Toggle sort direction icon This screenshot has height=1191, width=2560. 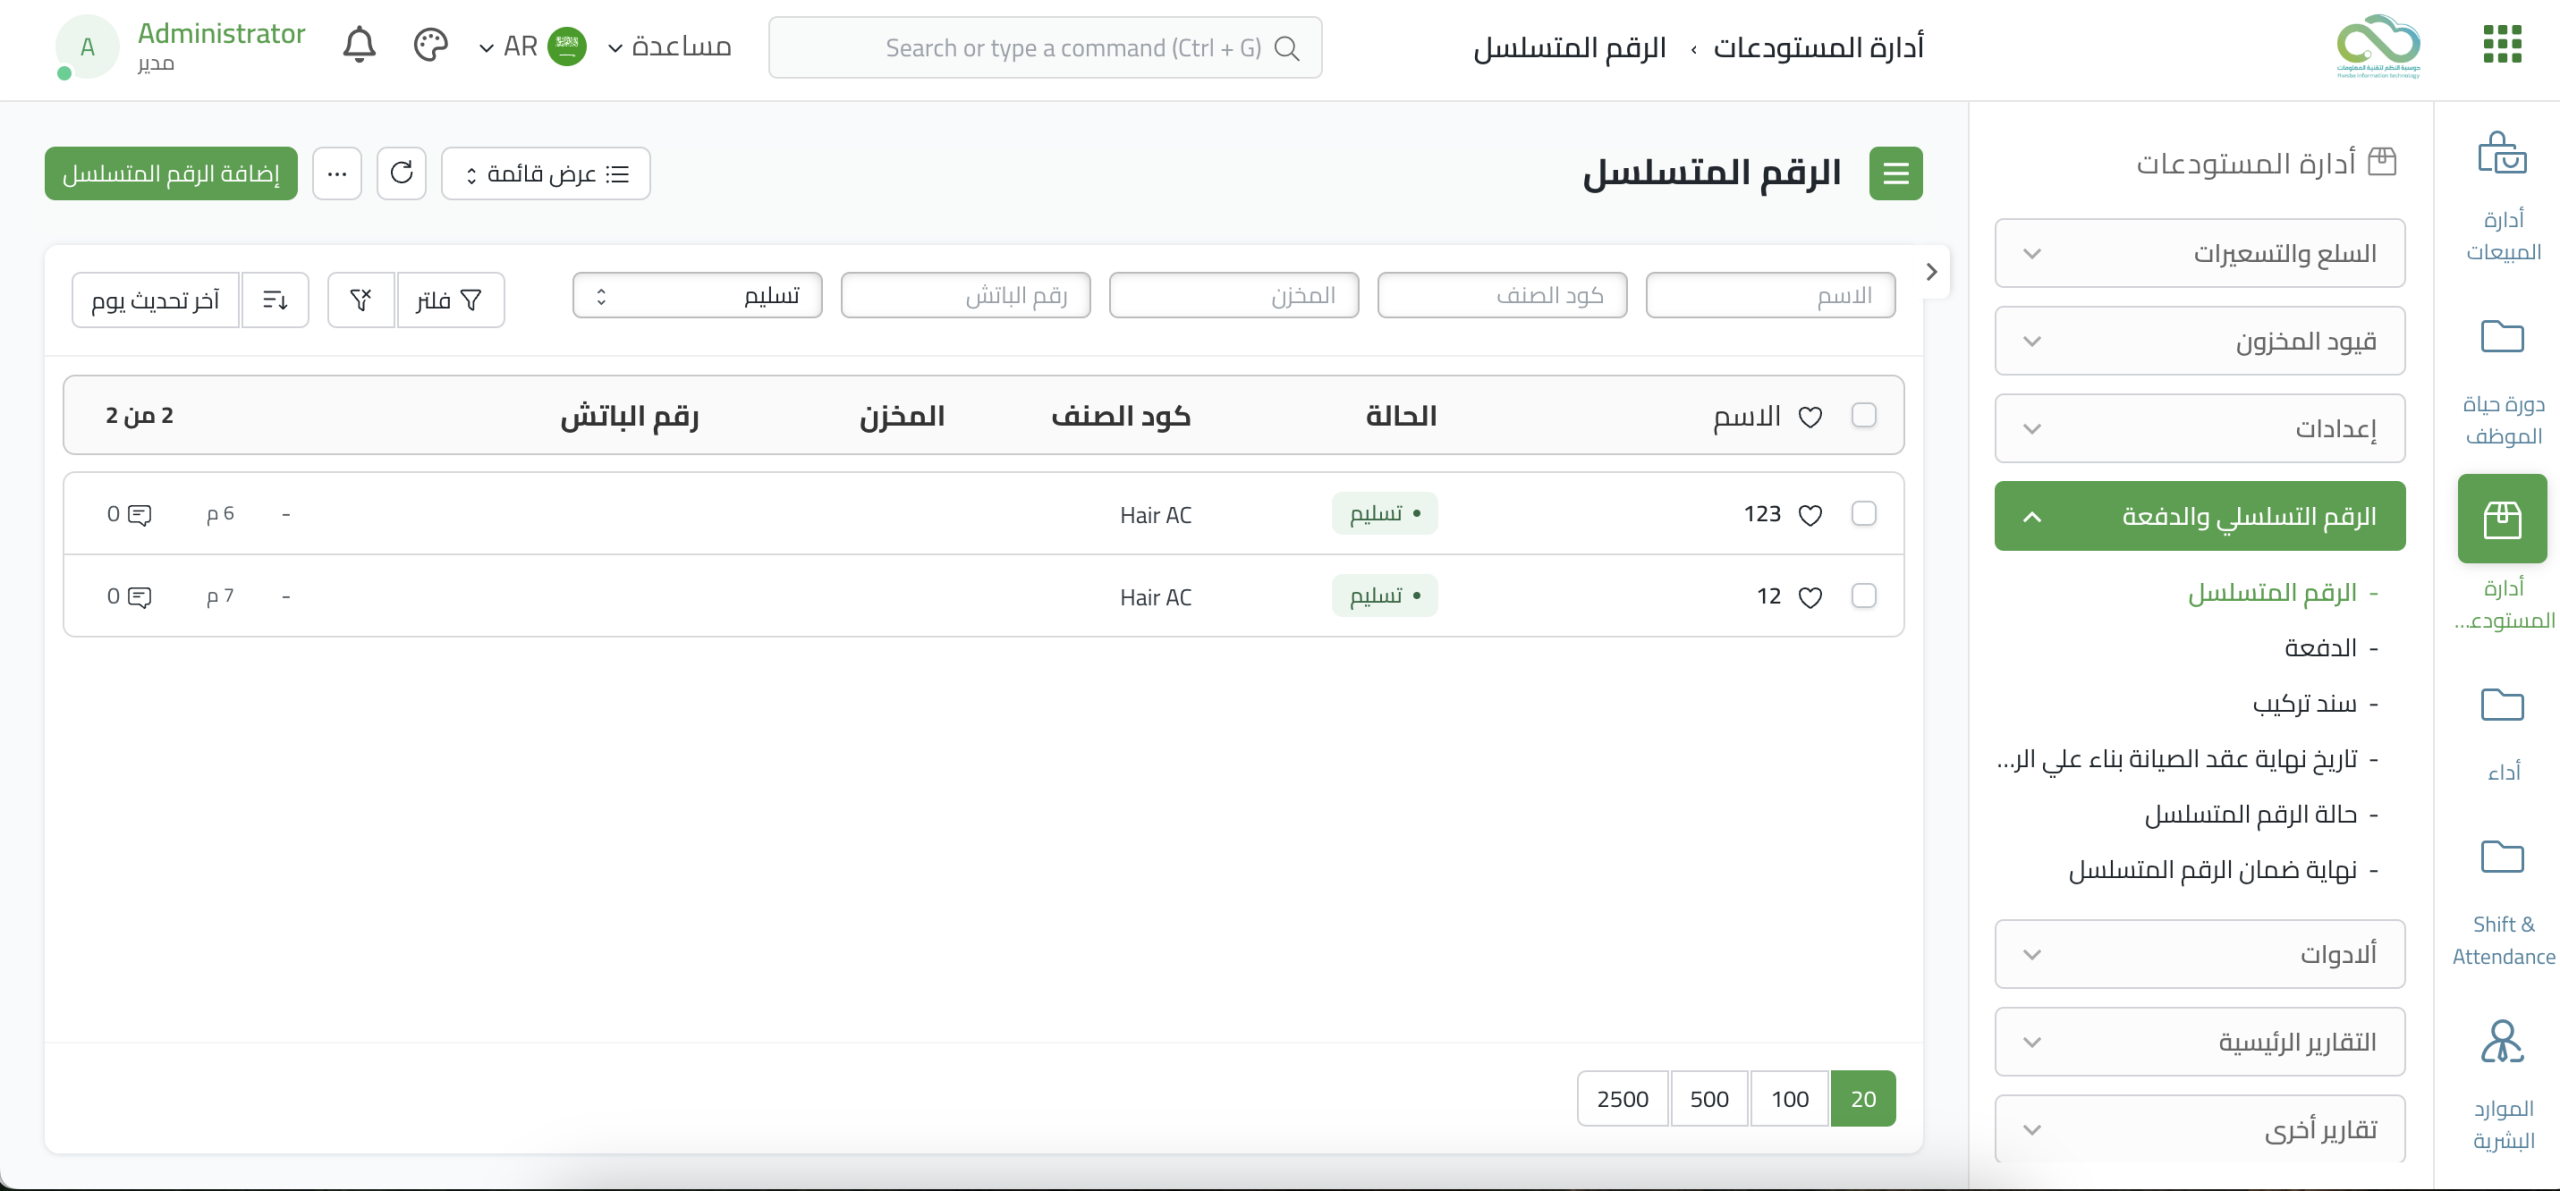coord(275,299)
